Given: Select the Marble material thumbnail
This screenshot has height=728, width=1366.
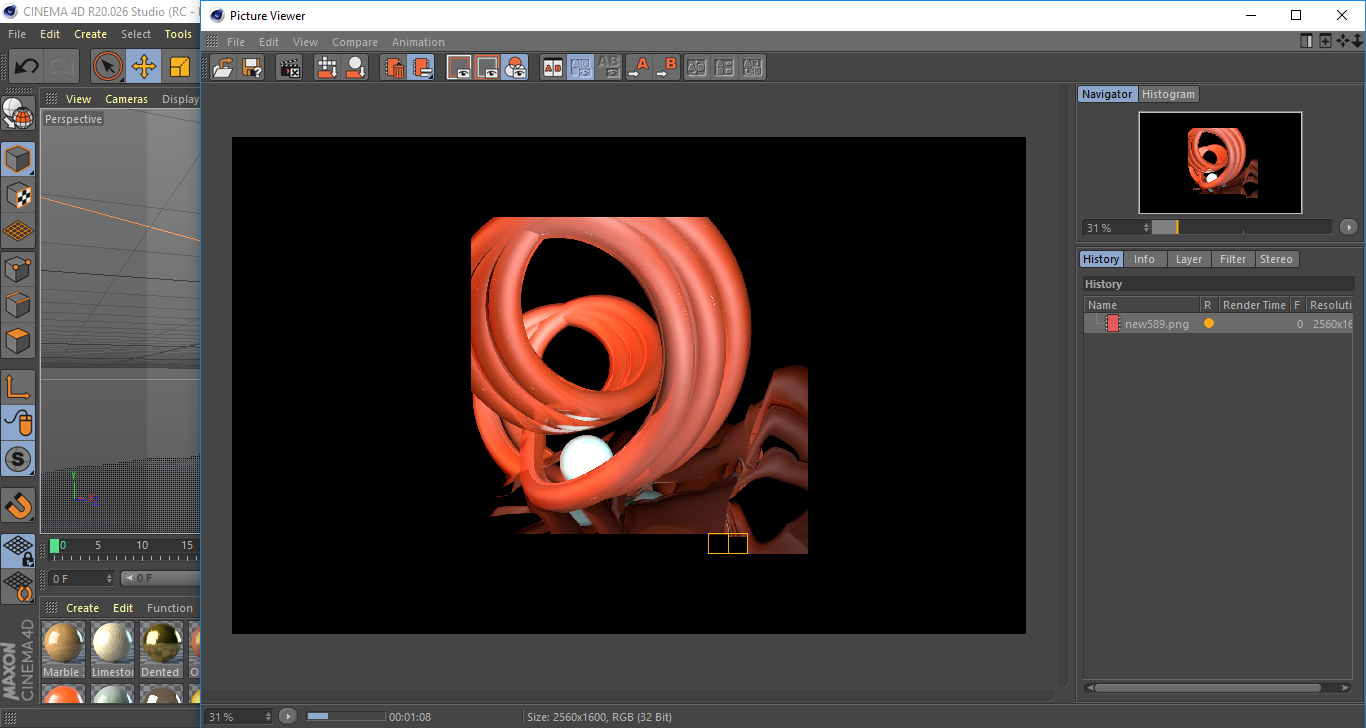Looking at the screenshot, I should (63, 642).
